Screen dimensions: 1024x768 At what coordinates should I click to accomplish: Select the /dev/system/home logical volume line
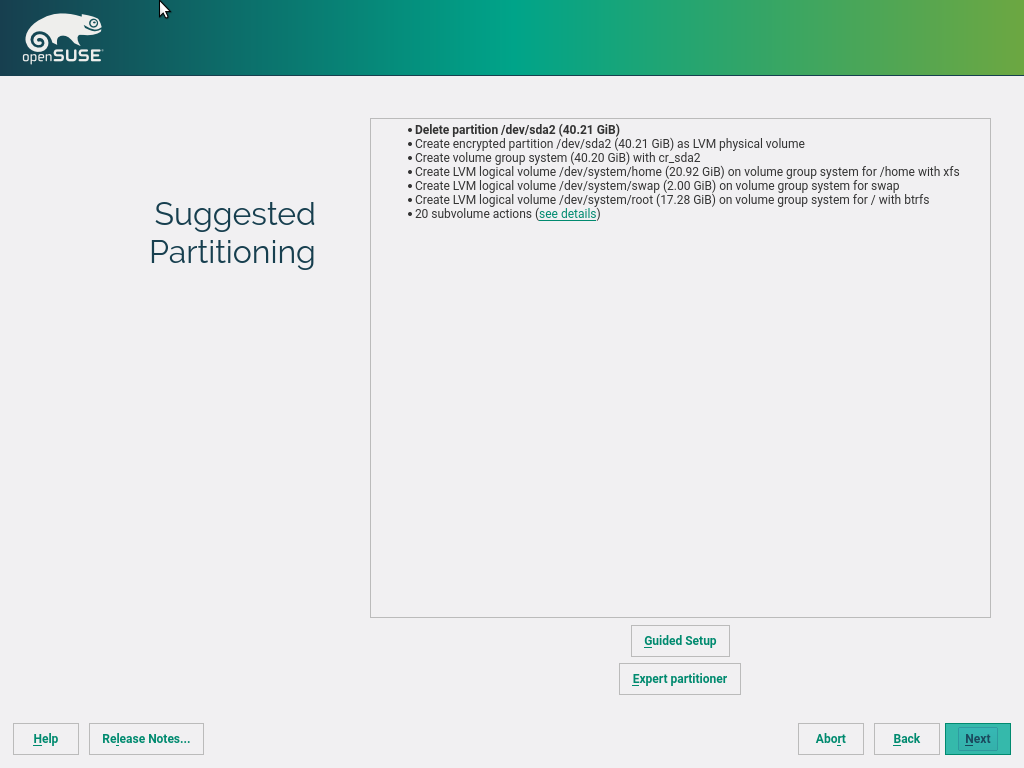(686, 172)
